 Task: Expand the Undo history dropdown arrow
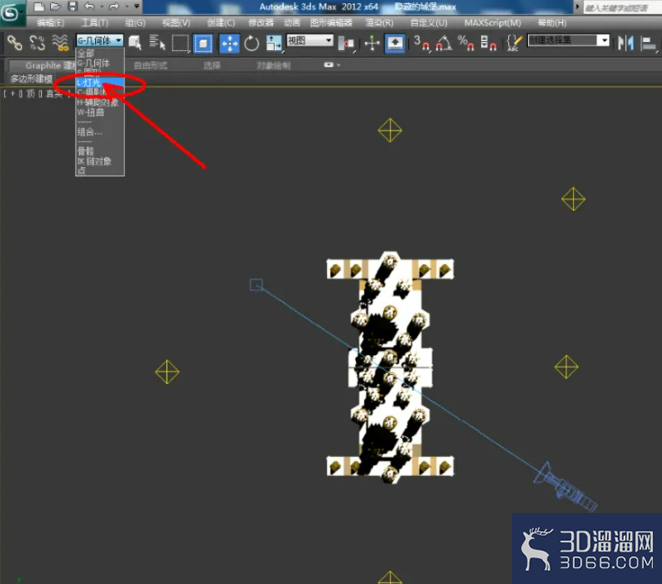(x=102, y=7)
